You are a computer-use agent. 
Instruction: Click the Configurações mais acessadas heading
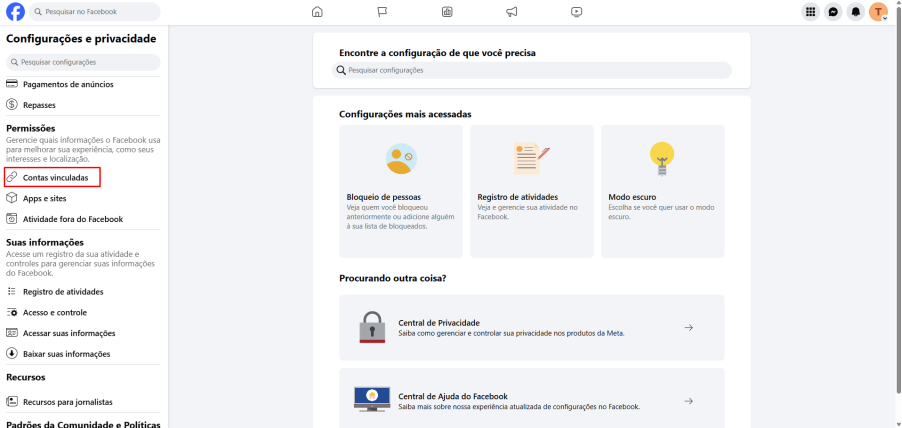[x=406, y=114]
